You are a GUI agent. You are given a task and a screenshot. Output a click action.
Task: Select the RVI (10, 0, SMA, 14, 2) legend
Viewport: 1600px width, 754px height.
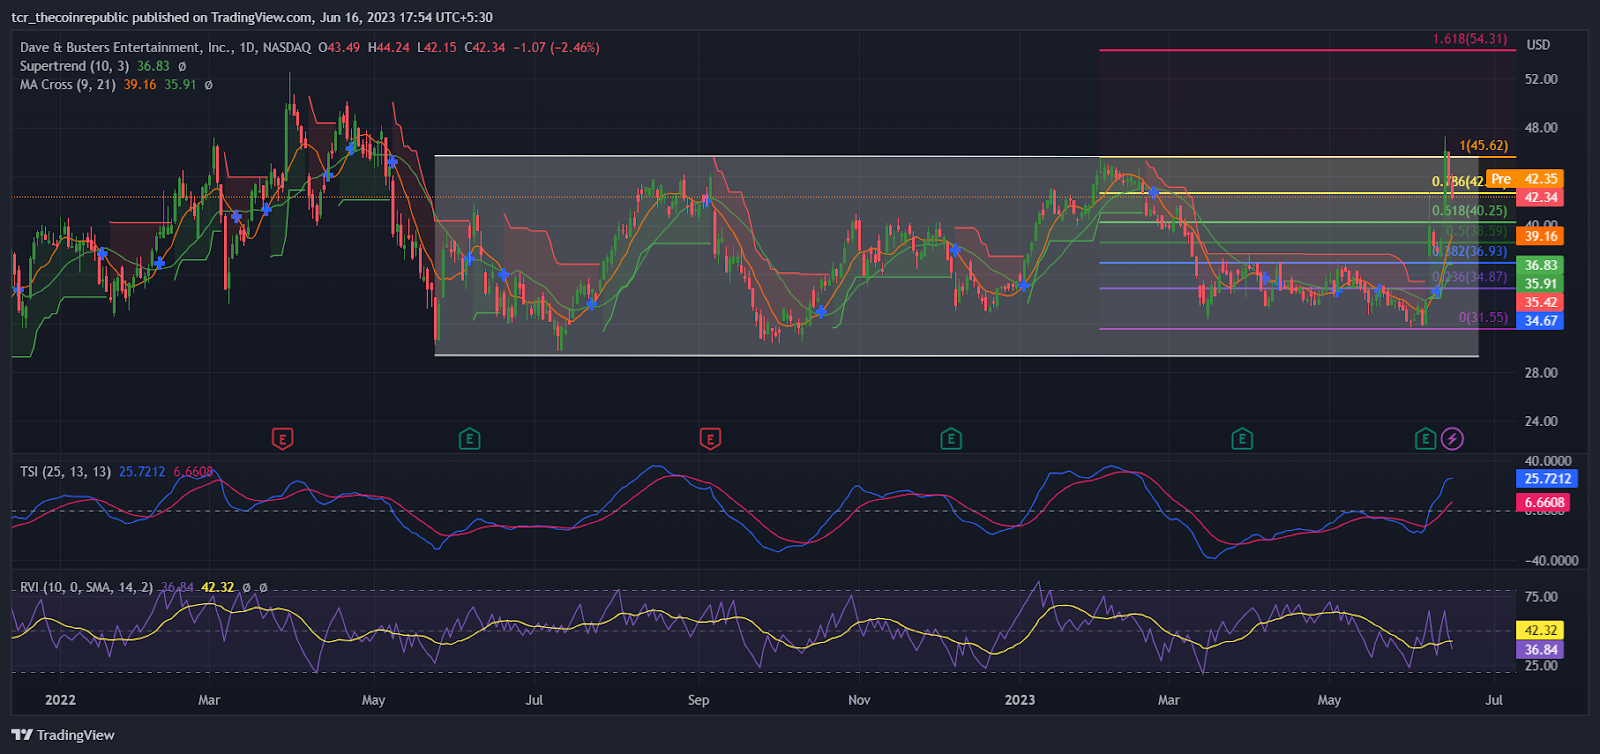click(x=86, y=587)
